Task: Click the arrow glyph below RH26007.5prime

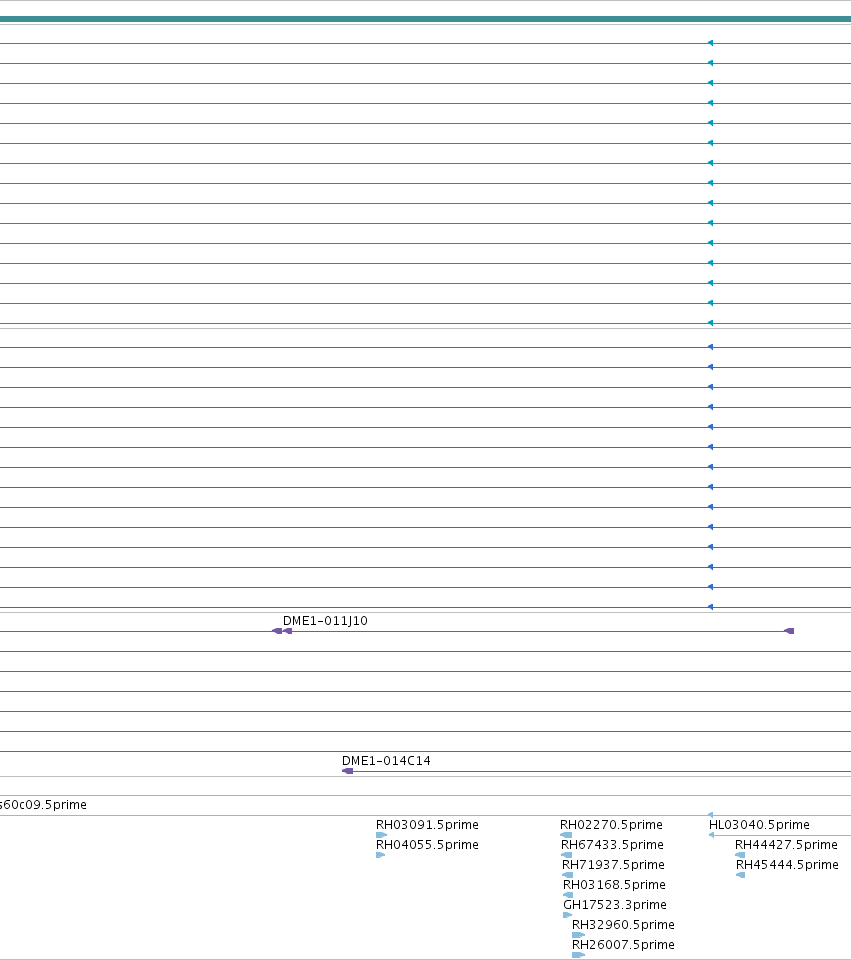Action: pyautogui.click(x=579, y=955)
